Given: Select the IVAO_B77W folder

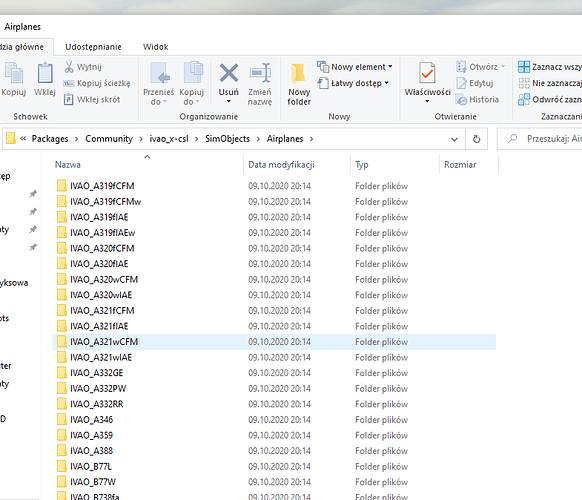Looking at the screenshot, I should pos(93,482).
